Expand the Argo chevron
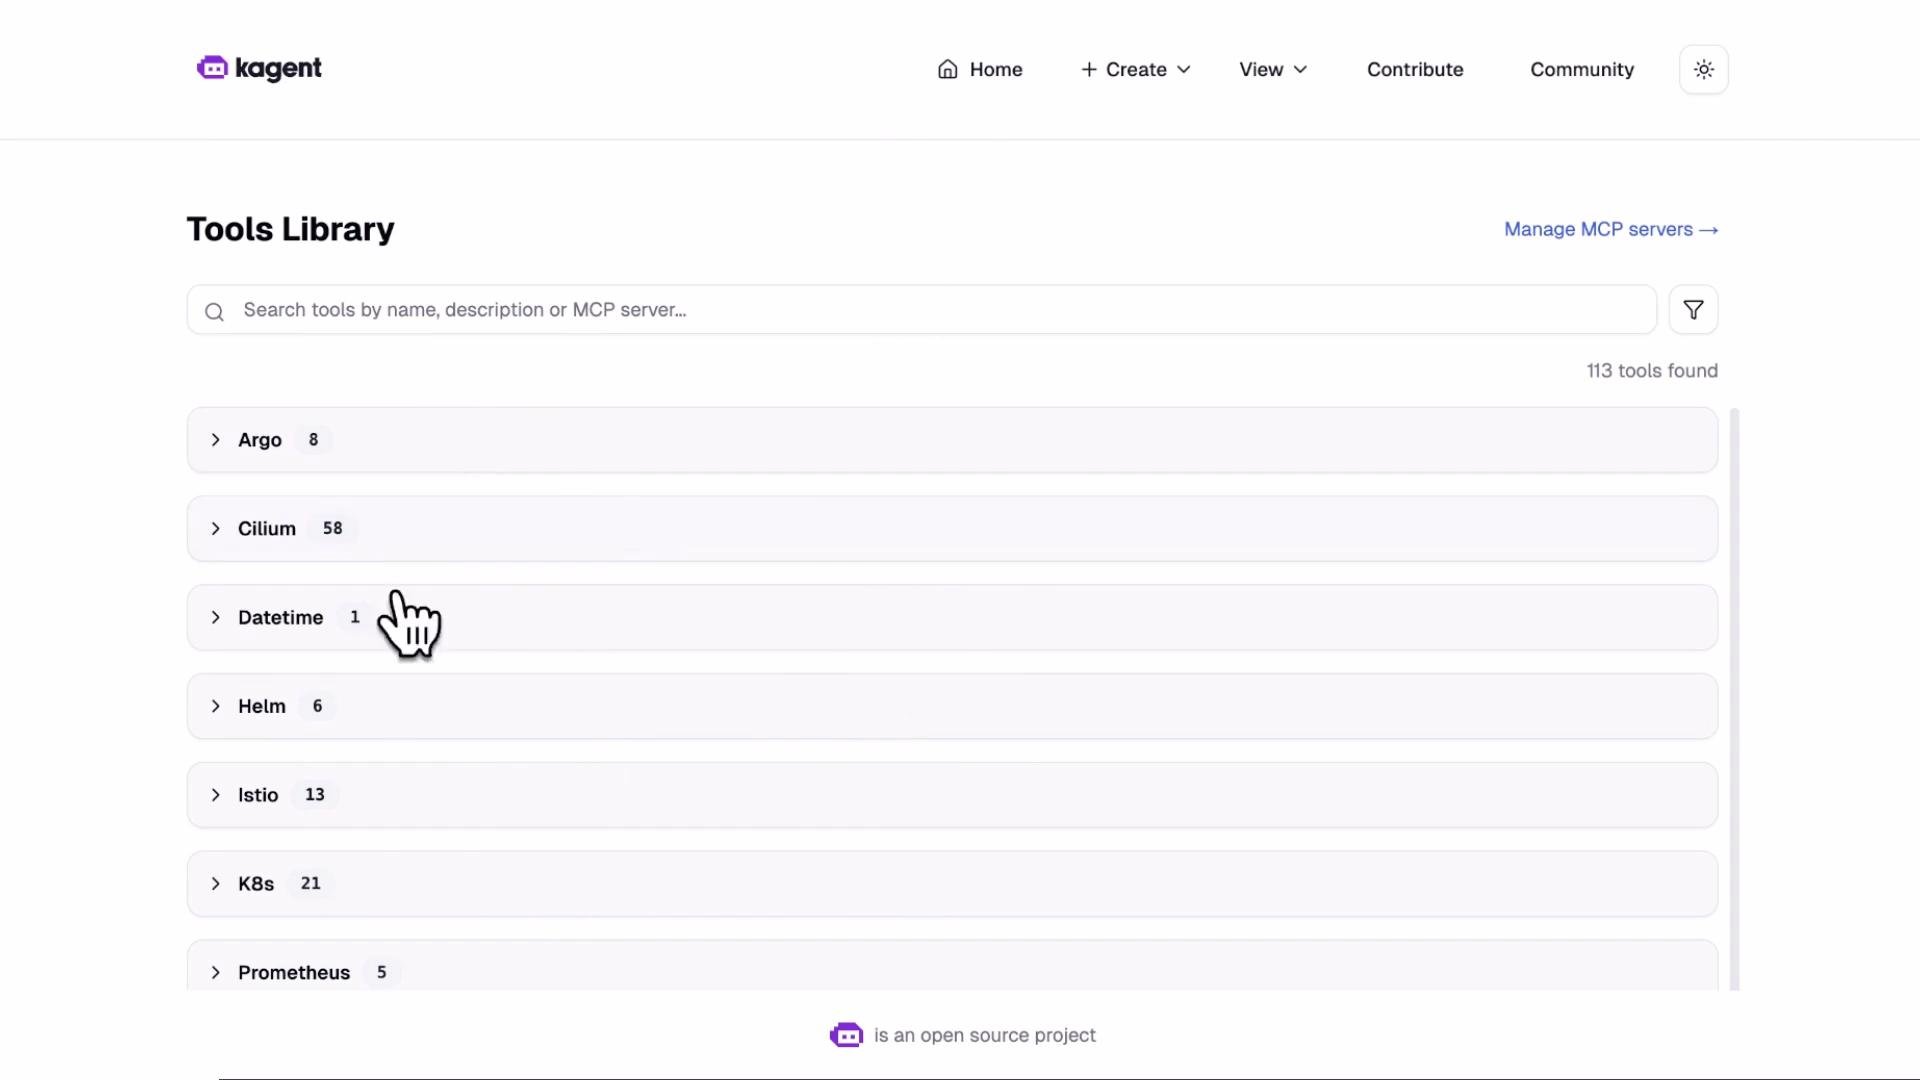Viewport: 1920px width, 1080px height. pos(215,440)
